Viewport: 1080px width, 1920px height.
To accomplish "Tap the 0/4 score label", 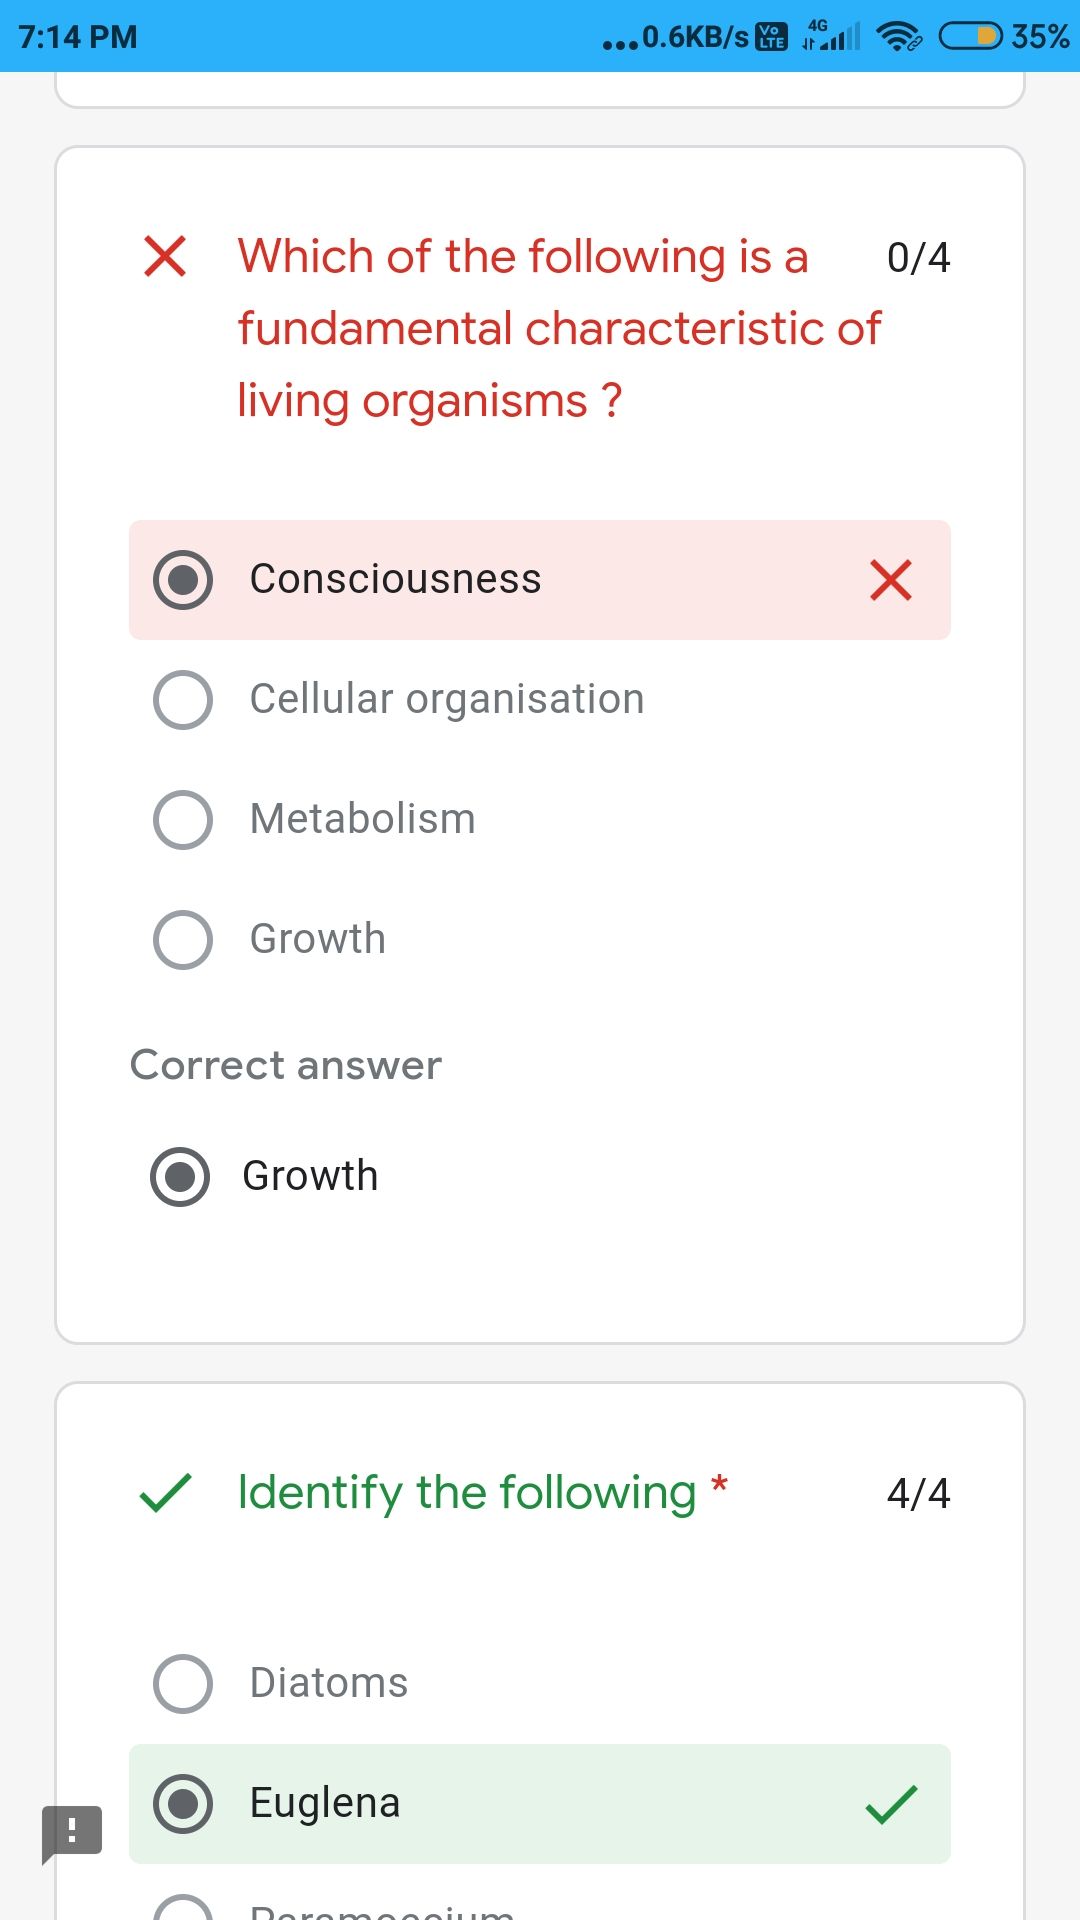I will [x=918, y=258].
